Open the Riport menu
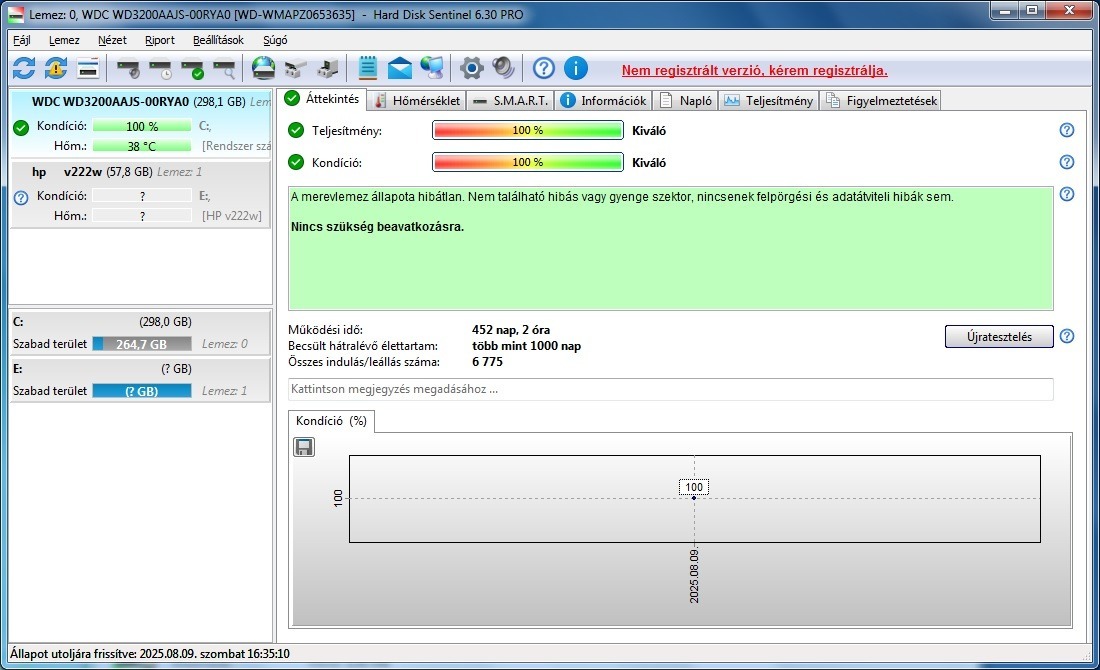The height and width of the screenshot is (670, 1100). click(x=159, y=40)
